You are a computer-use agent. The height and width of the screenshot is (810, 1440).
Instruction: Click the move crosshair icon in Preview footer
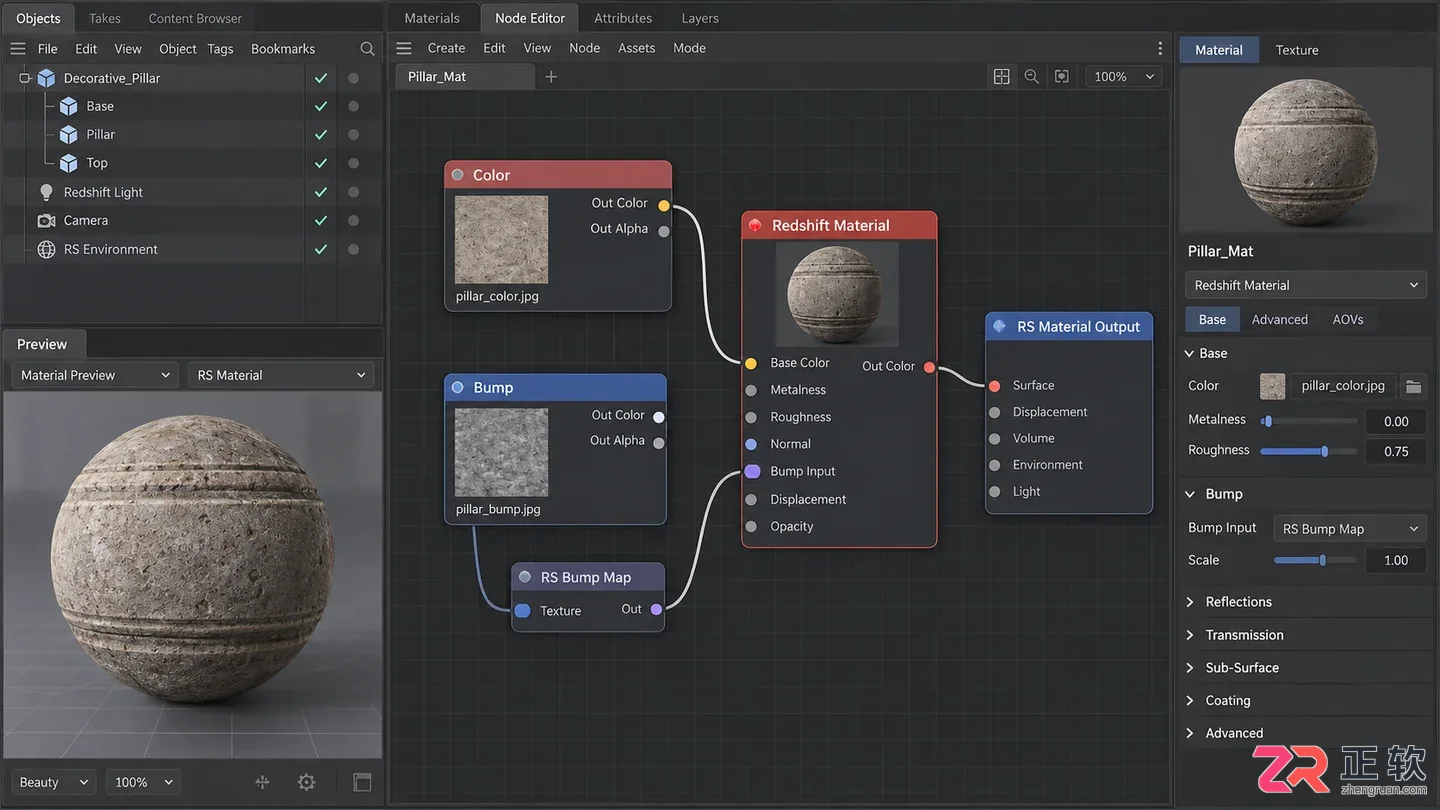tap(262, 782)
